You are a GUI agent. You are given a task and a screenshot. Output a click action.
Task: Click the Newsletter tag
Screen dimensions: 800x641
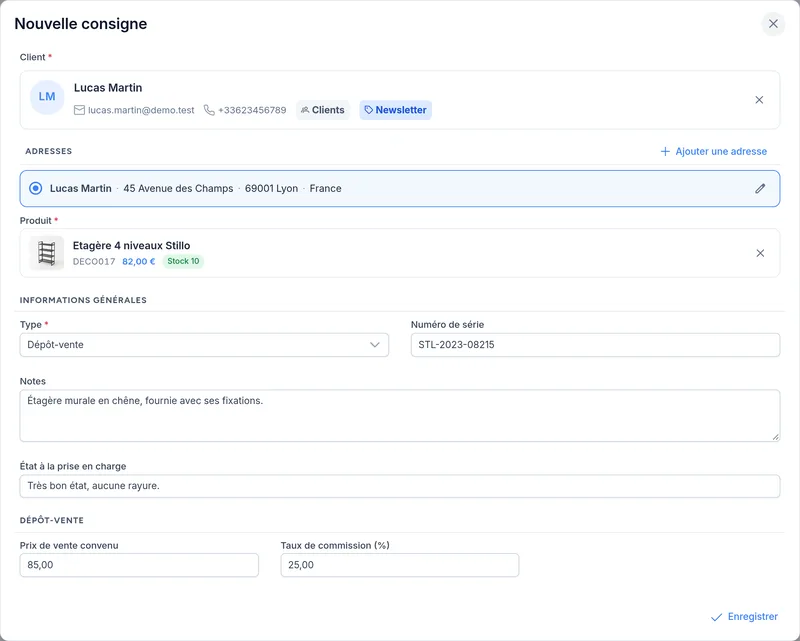tap(395, 110)
